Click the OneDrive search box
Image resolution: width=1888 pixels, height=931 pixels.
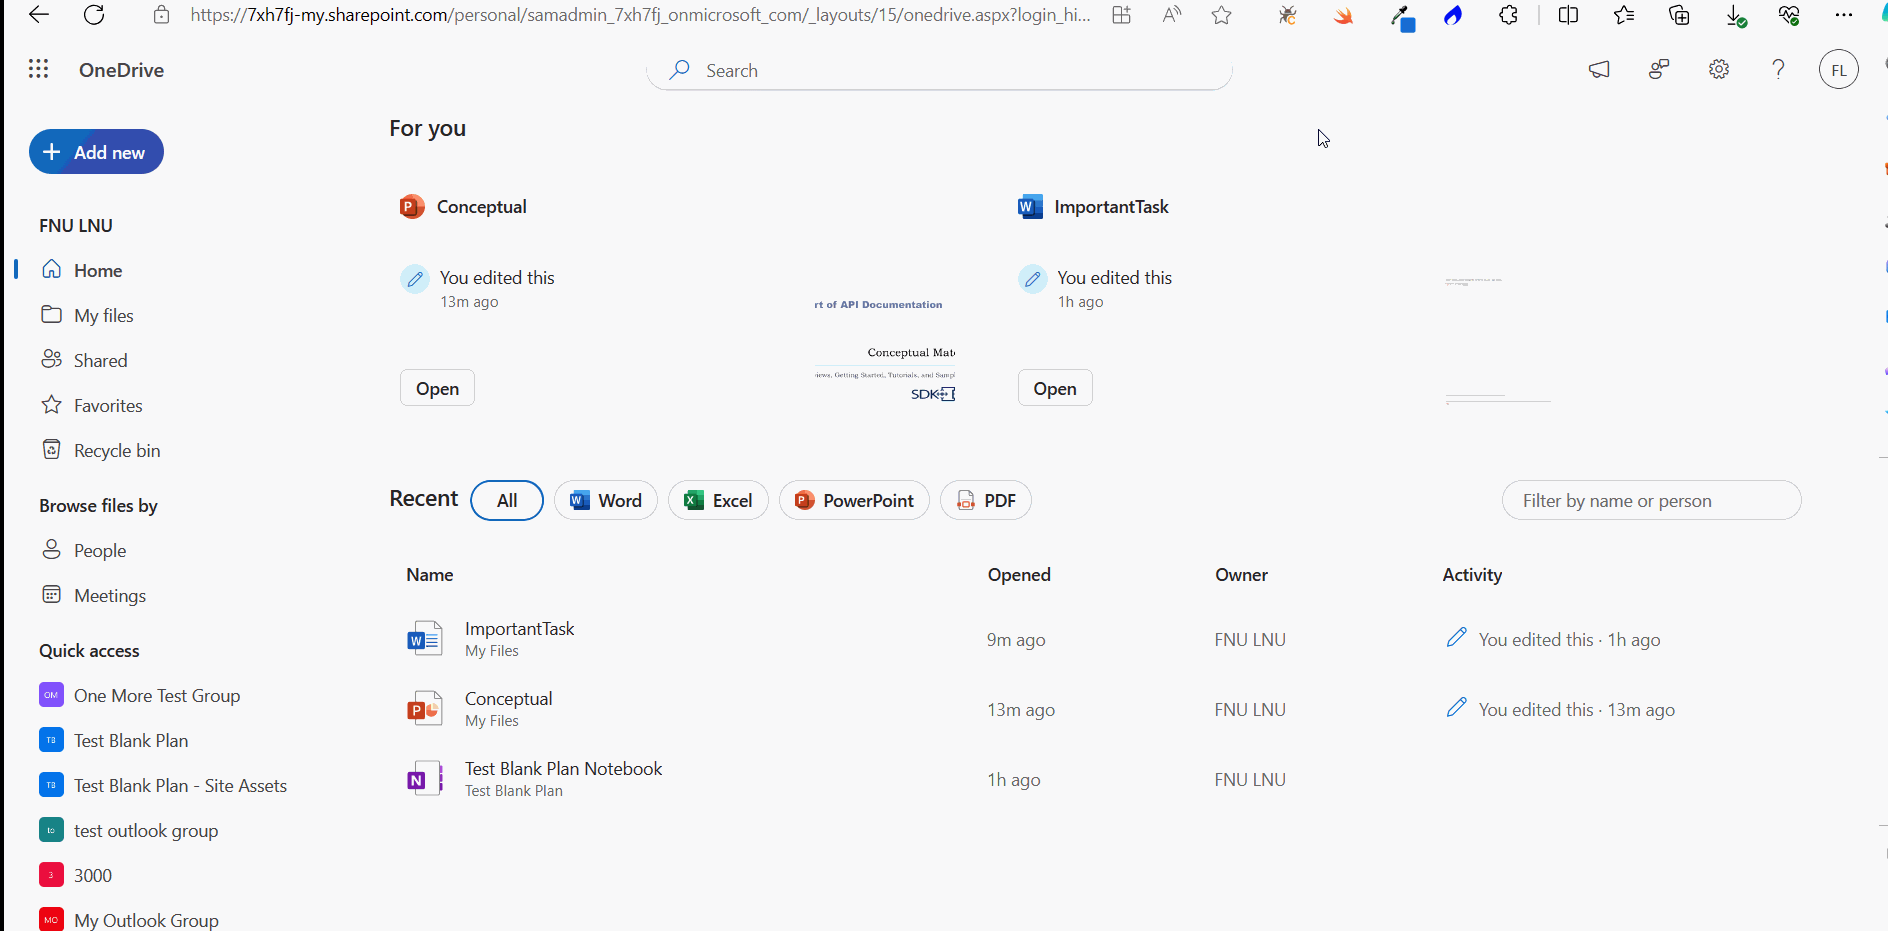[939, 70]
